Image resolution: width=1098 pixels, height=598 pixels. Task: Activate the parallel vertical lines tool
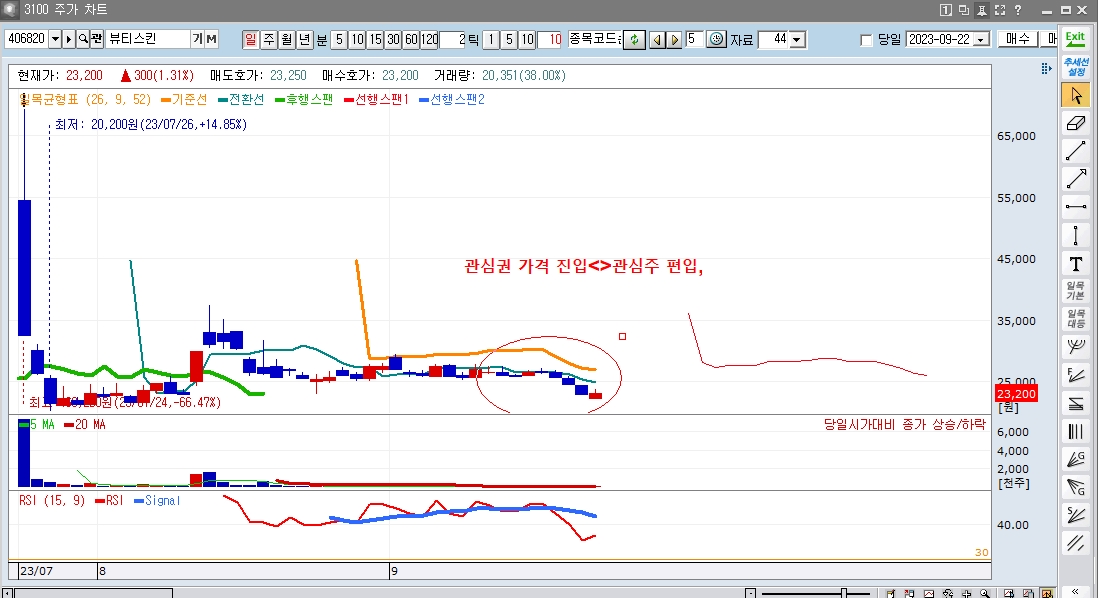(1076, 432)
